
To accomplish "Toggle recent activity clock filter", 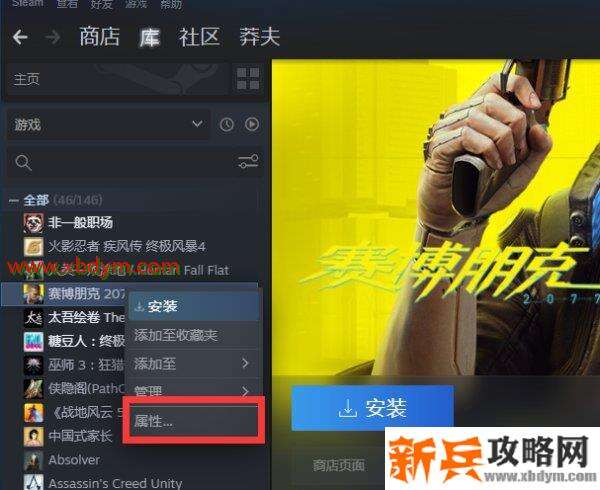I will click(227, 125).
